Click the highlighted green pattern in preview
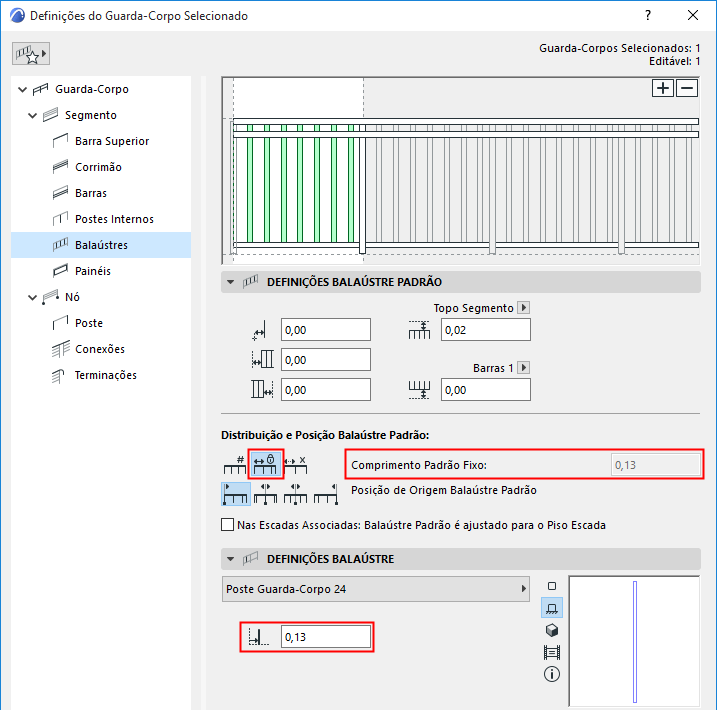This screenshot has height=710, width=717. [298, 184]
